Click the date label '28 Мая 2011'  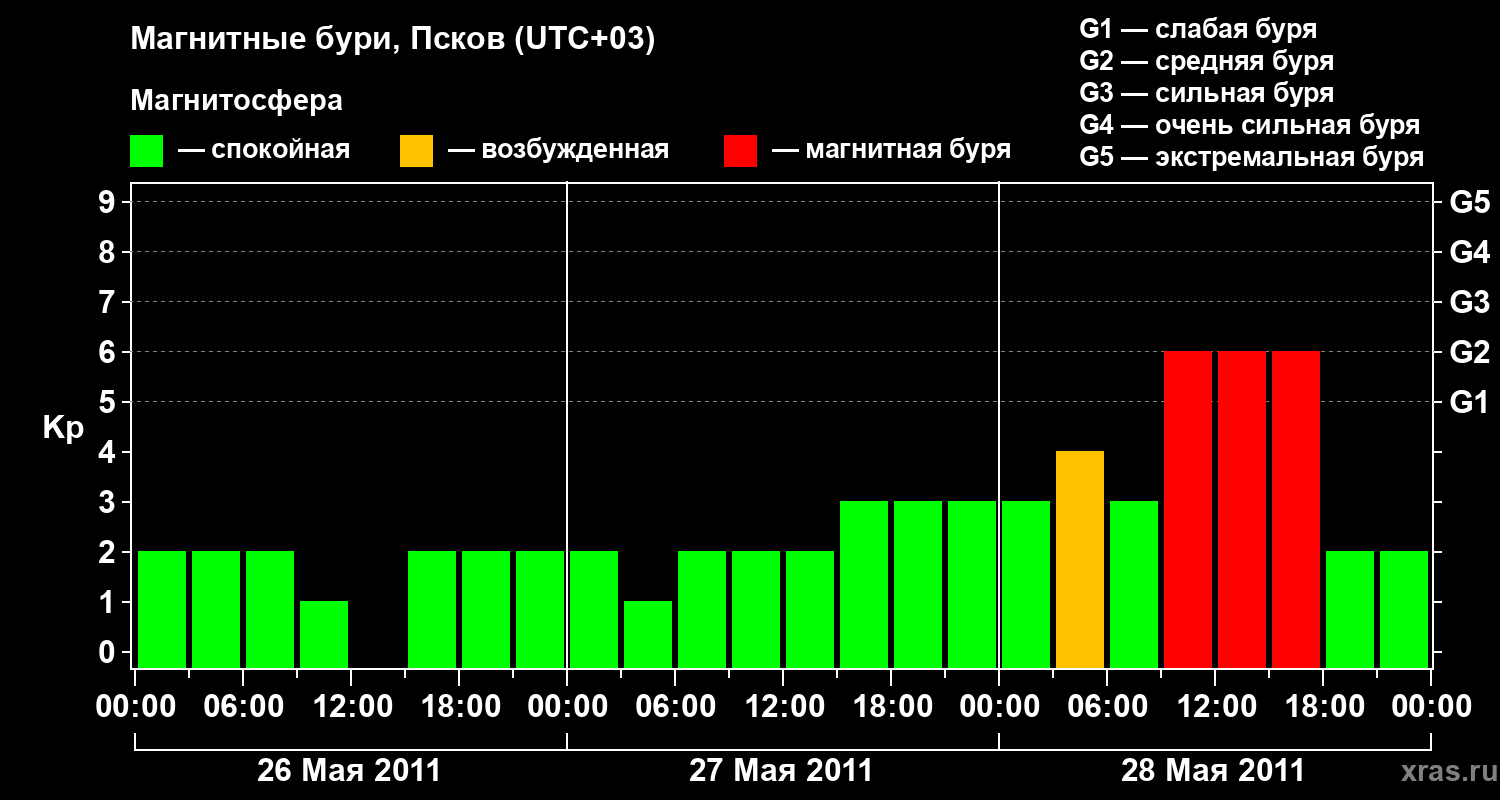(x=1213, y=771)
